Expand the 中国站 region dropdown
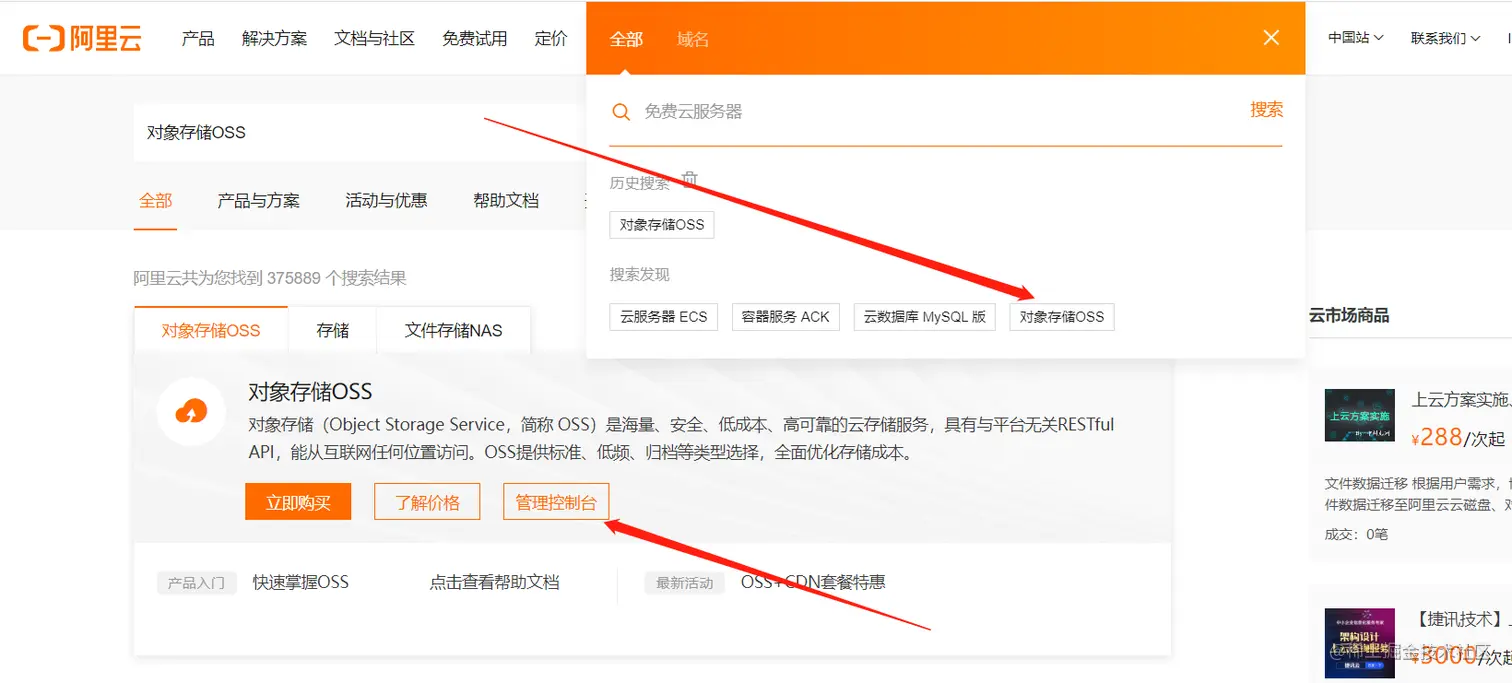 tap(1355, 38)
